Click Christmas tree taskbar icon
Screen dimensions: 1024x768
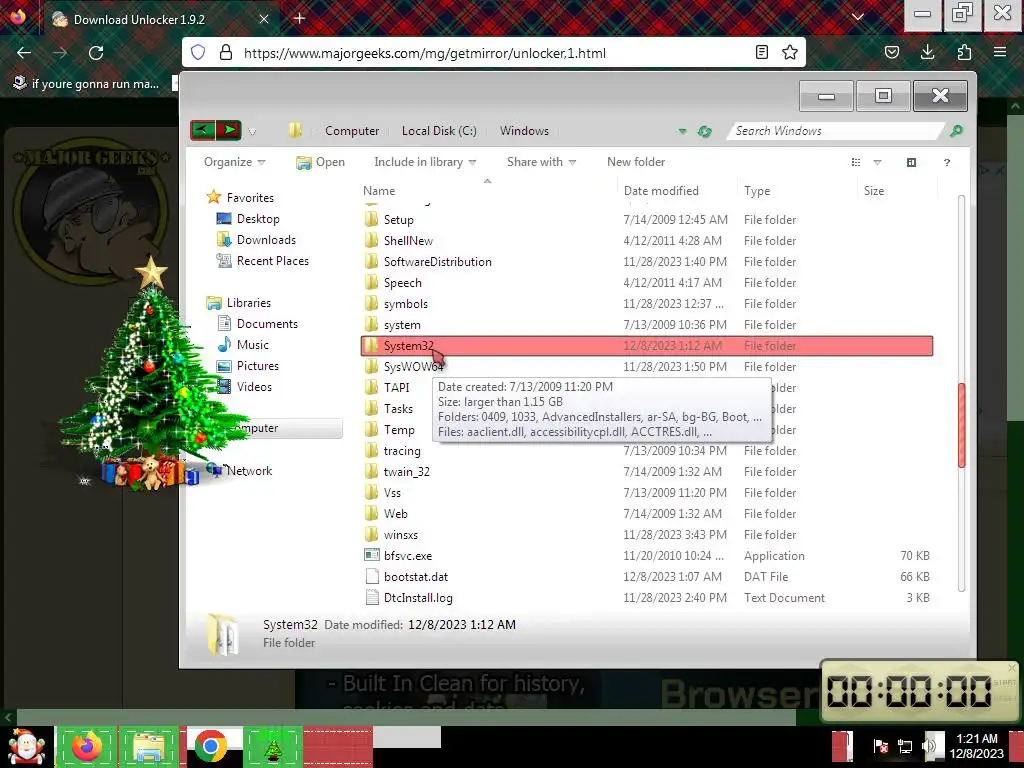point(273,746)
